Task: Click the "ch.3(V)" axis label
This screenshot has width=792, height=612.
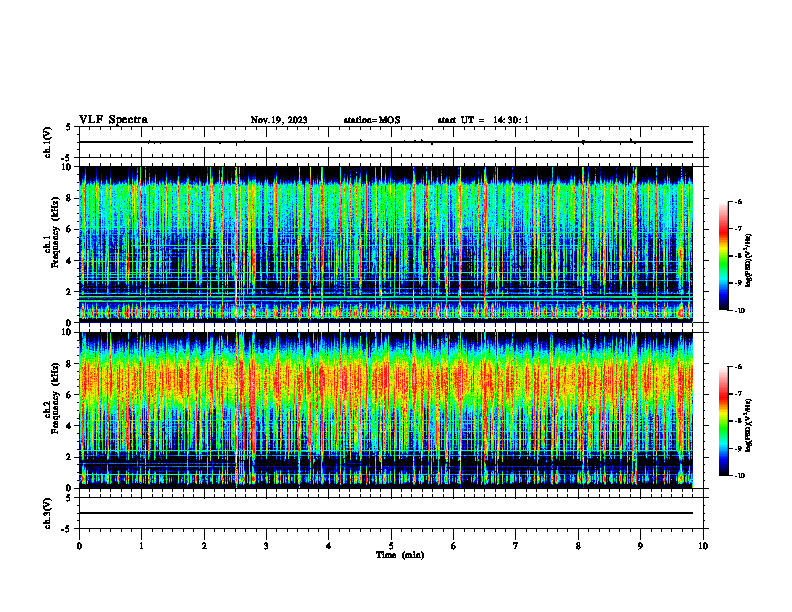Action: pos(48,513)
